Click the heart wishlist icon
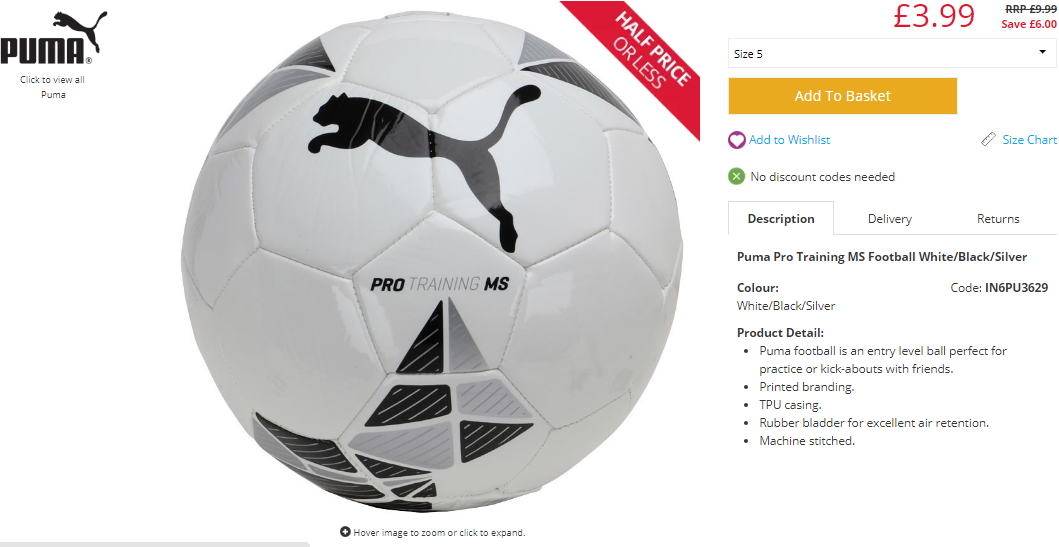This screenshot has width=1059, height=547. (737, 140)
